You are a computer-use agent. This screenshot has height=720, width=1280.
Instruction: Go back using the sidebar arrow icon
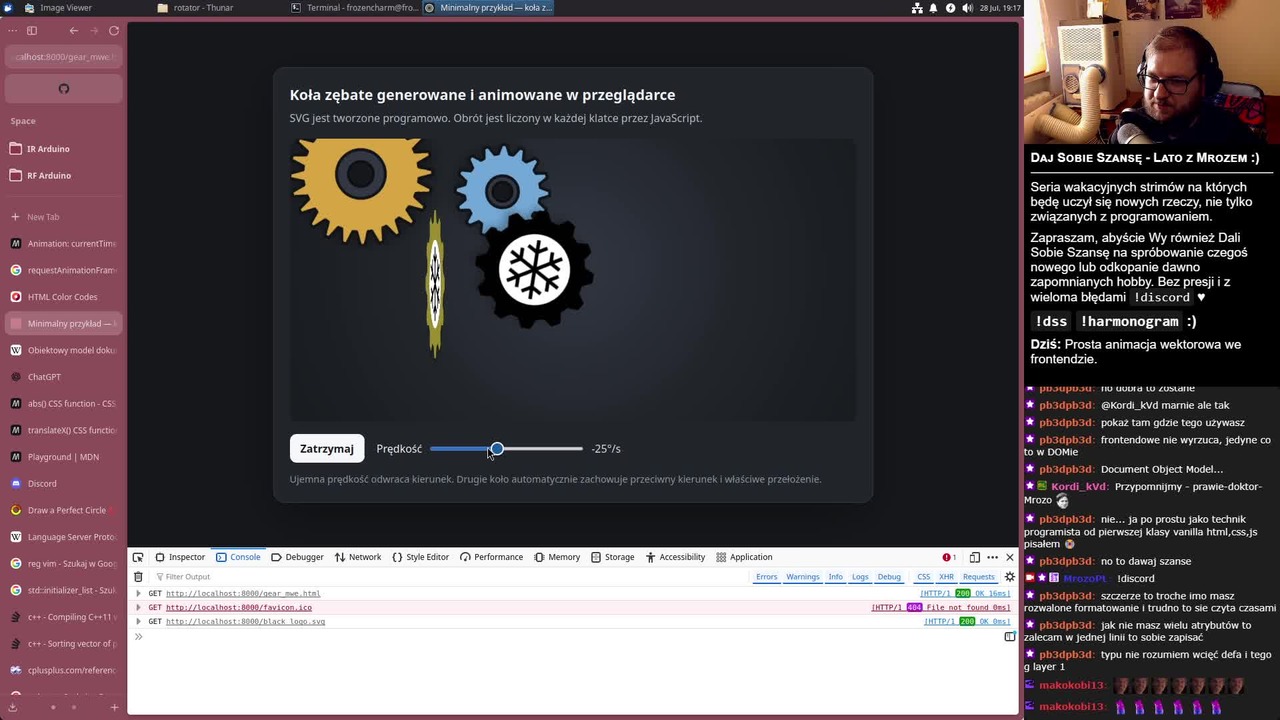(x=73, y=31)
